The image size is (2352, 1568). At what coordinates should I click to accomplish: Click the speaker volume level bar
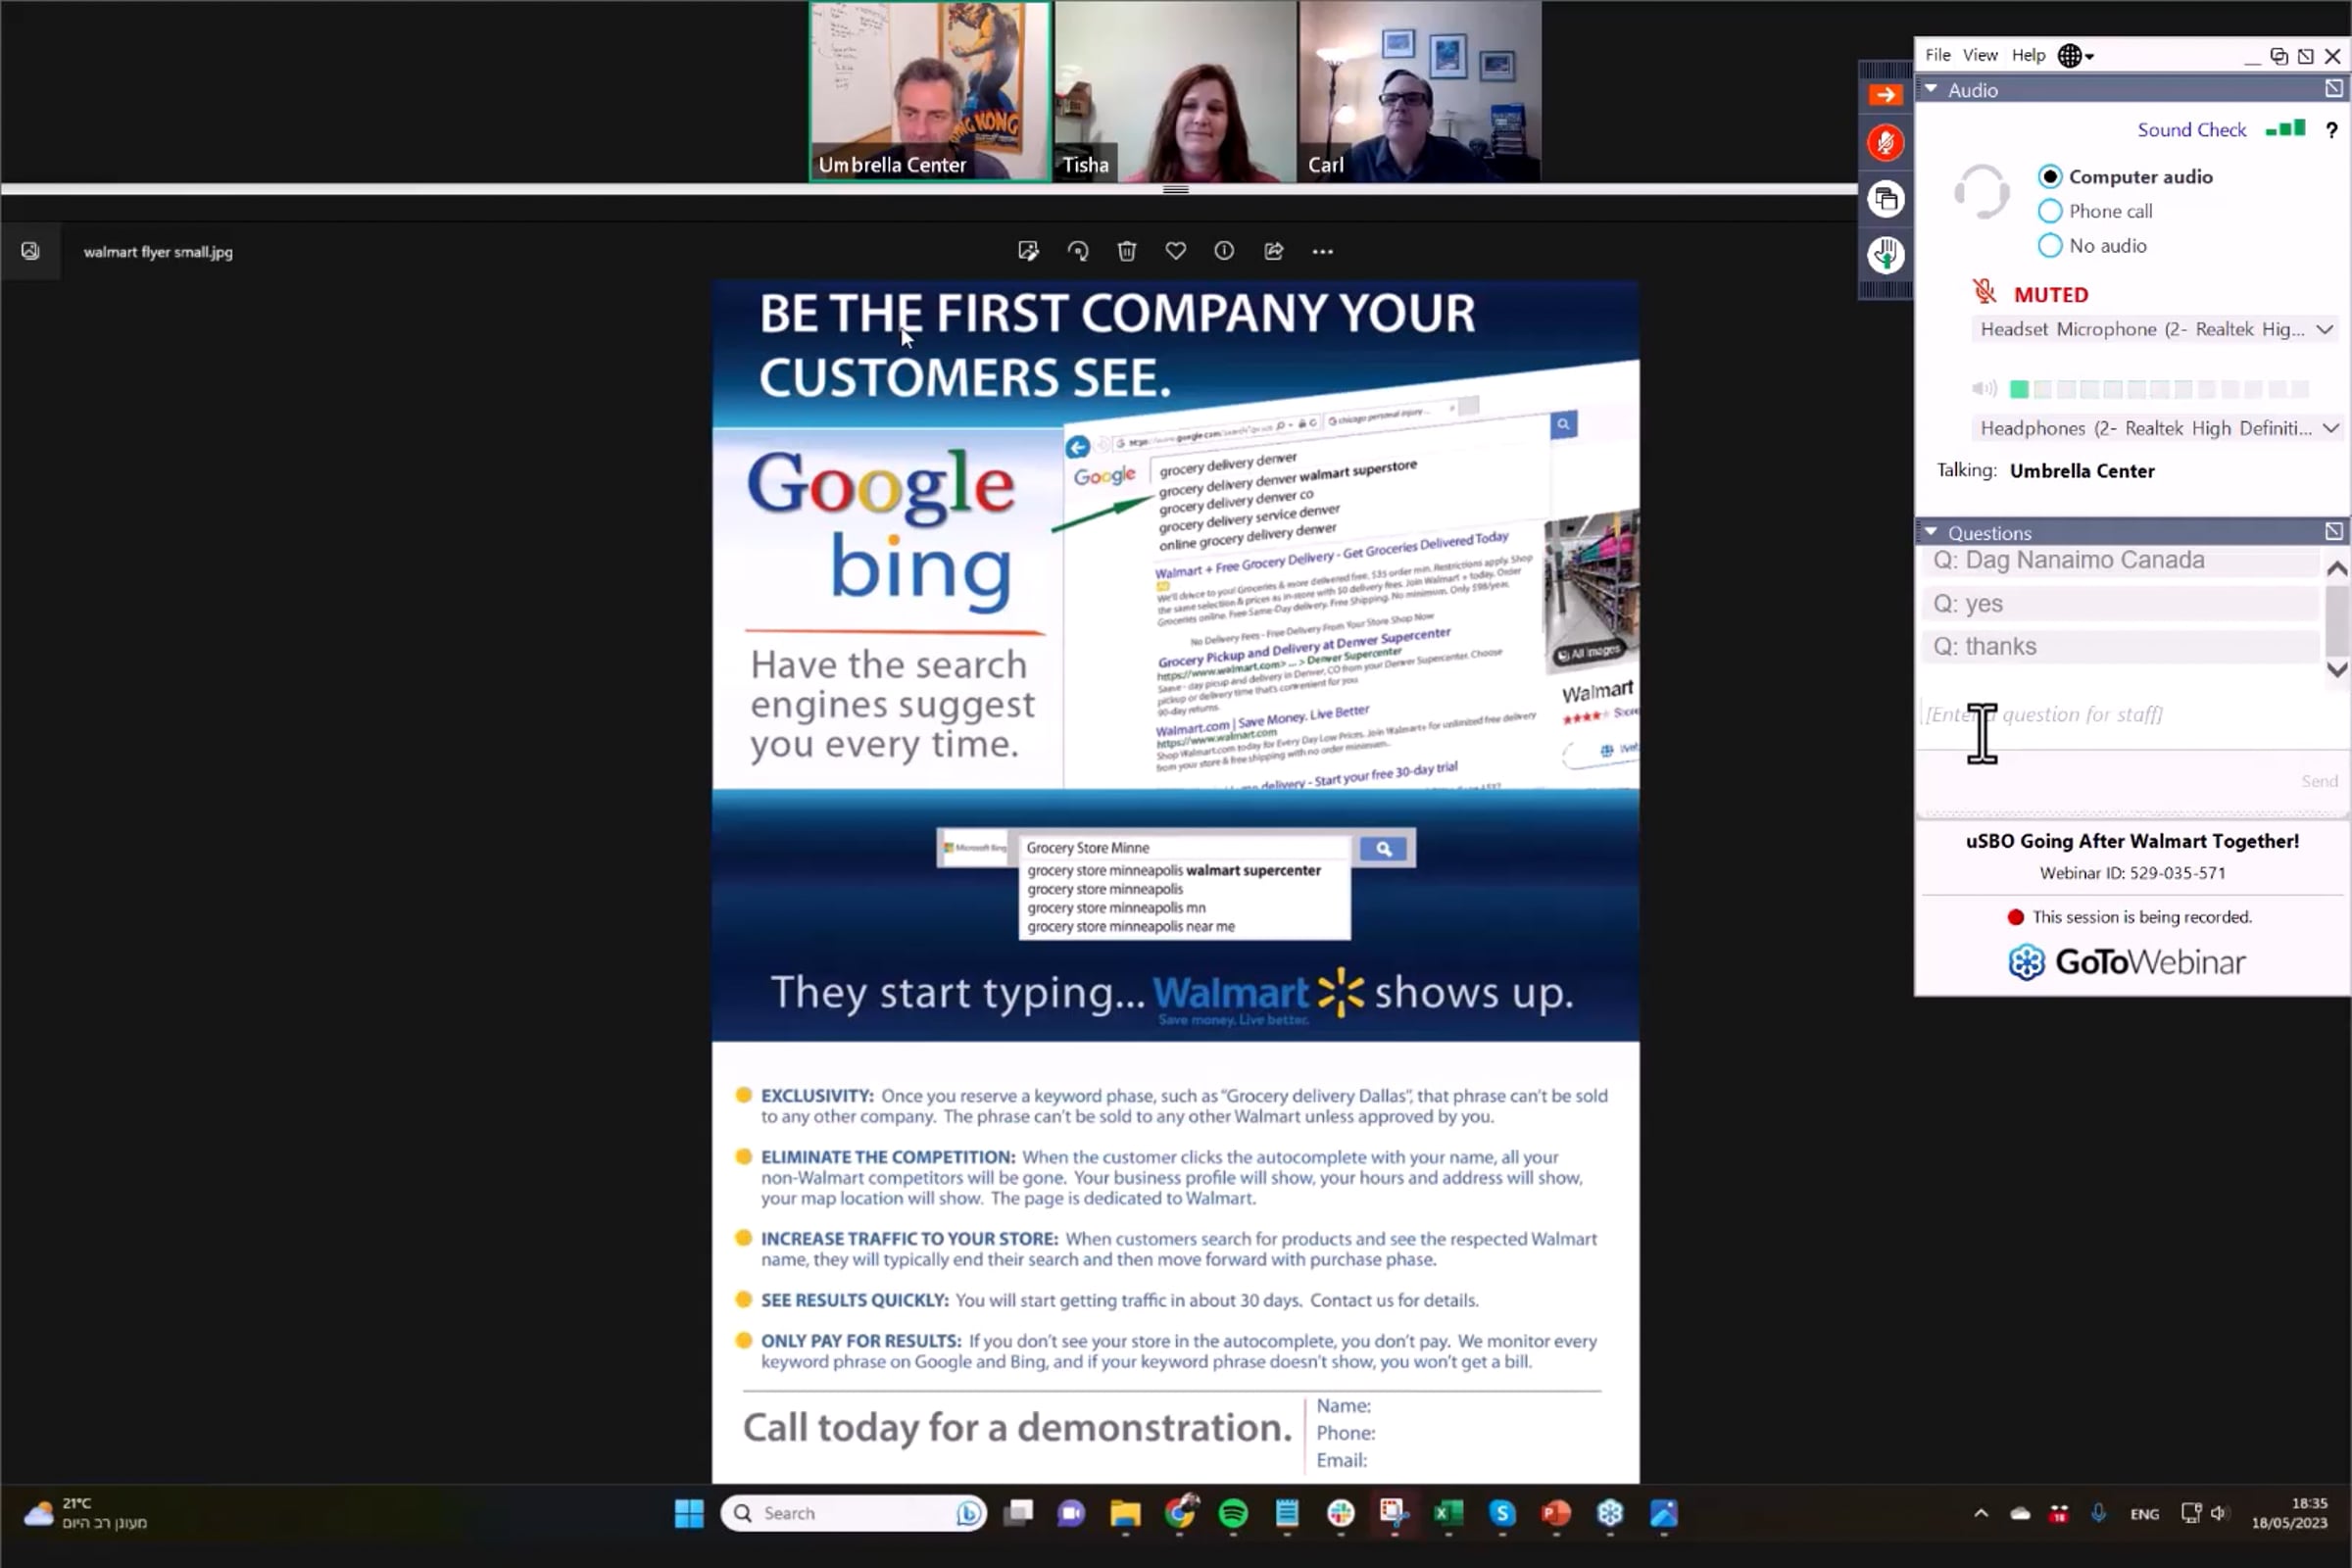2160,389
